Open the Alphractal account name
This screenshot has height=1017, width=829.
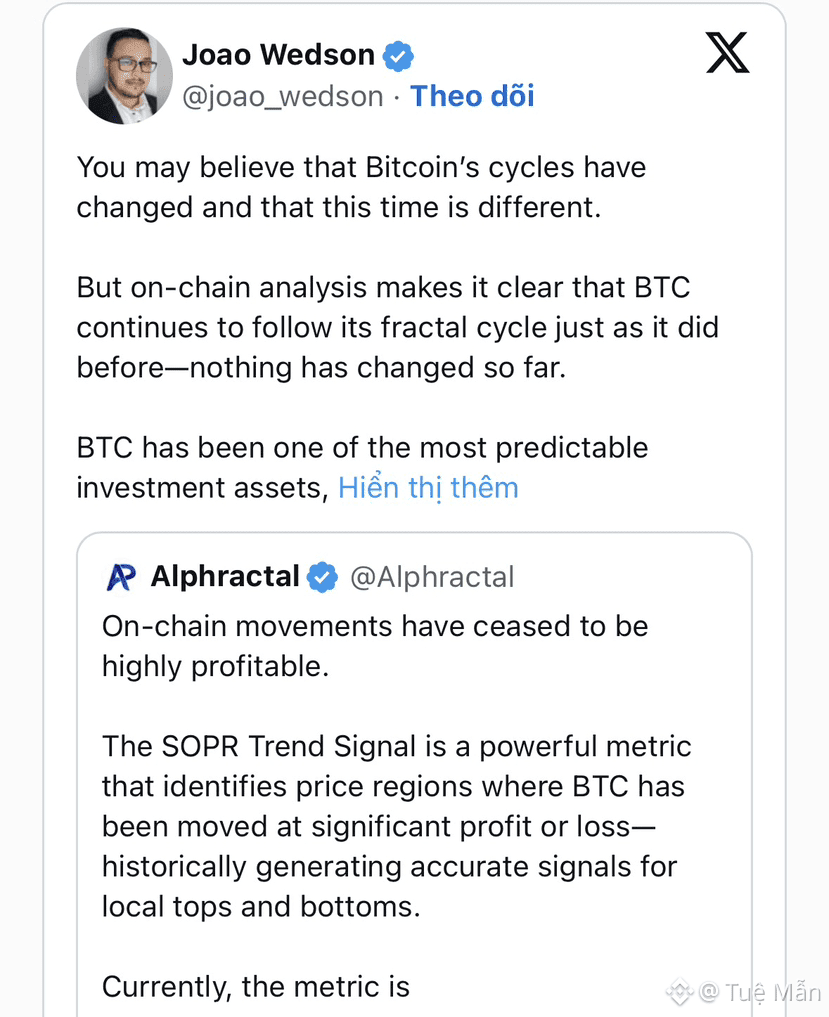pos(225,577)
